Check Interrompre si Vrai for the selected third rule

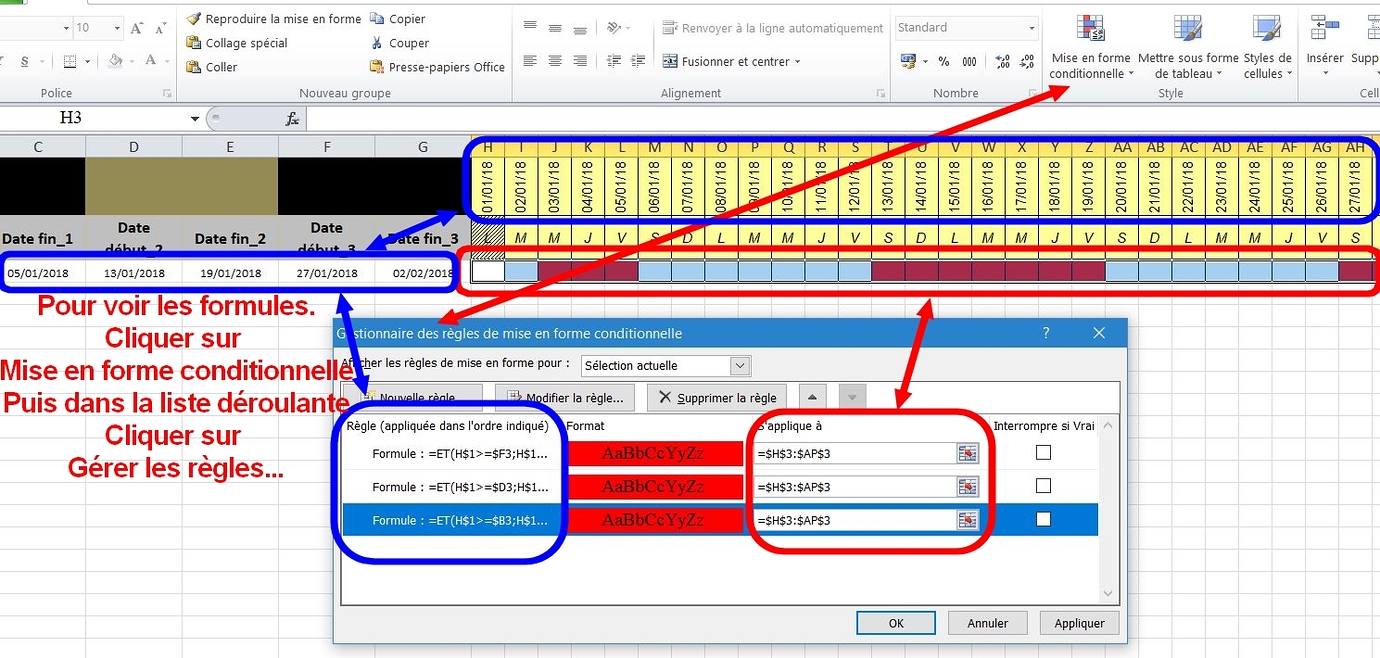coord(1043,519)
